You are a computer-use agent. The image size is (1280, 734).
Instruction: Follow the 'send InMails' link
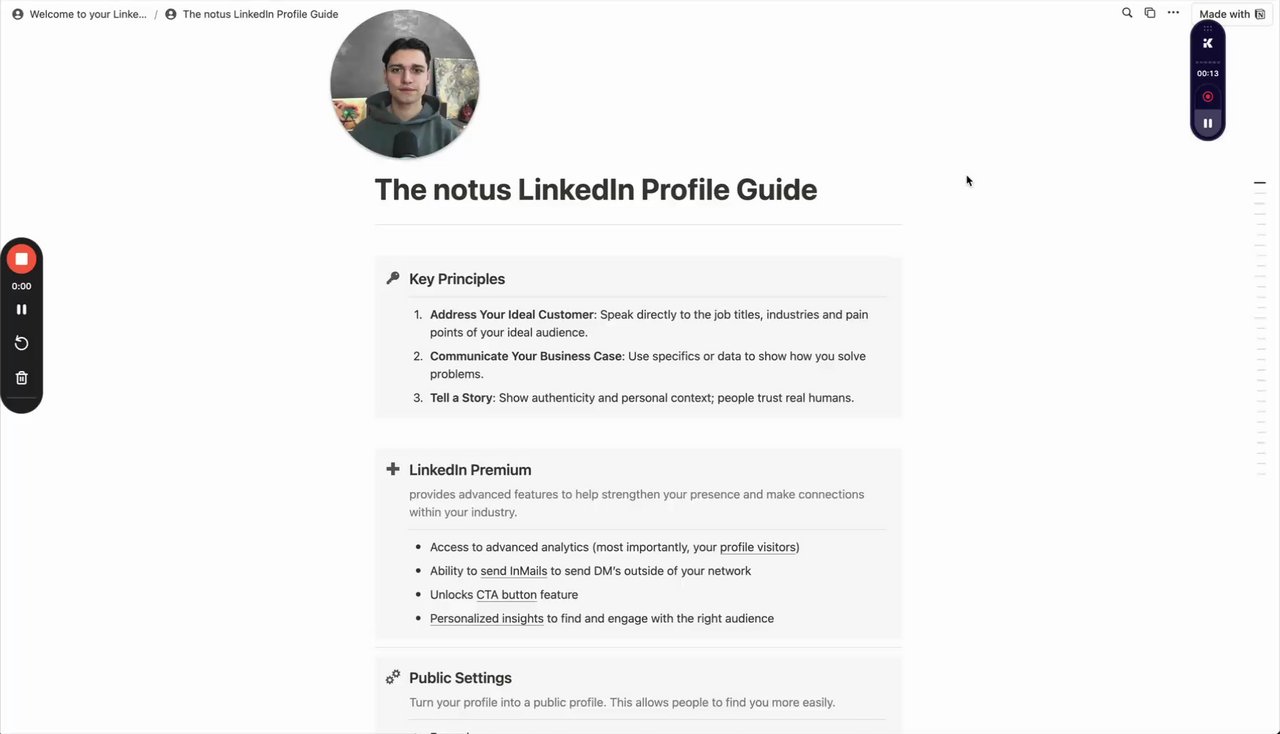tap(513, 571)
